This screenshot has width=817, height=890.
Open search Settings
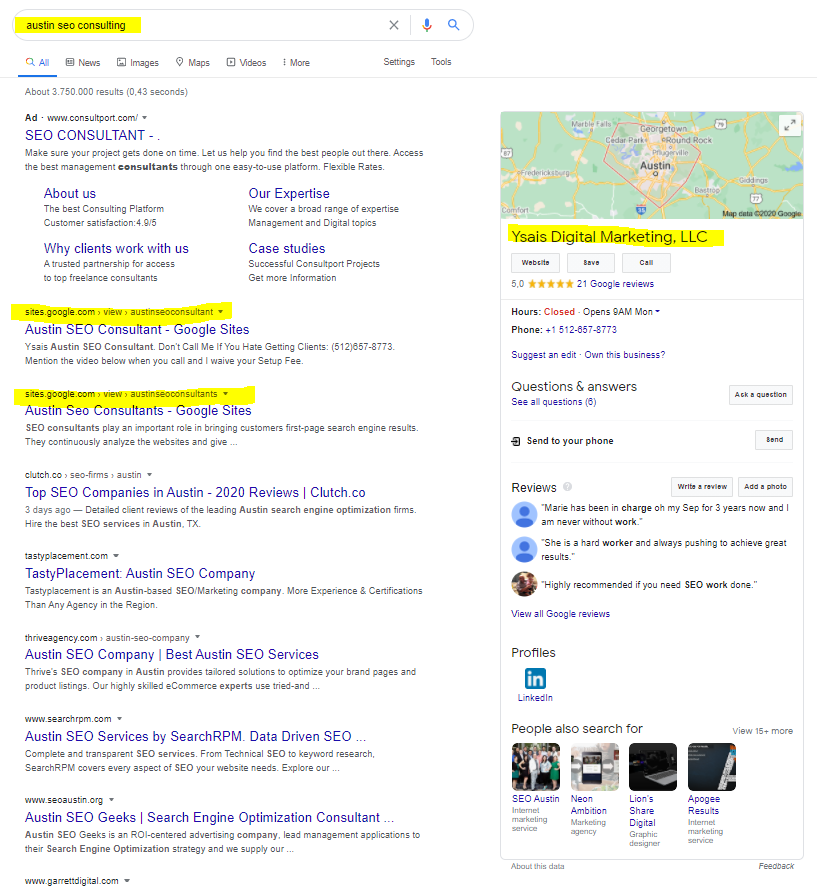pyautogui.click(x=399, y=62)
